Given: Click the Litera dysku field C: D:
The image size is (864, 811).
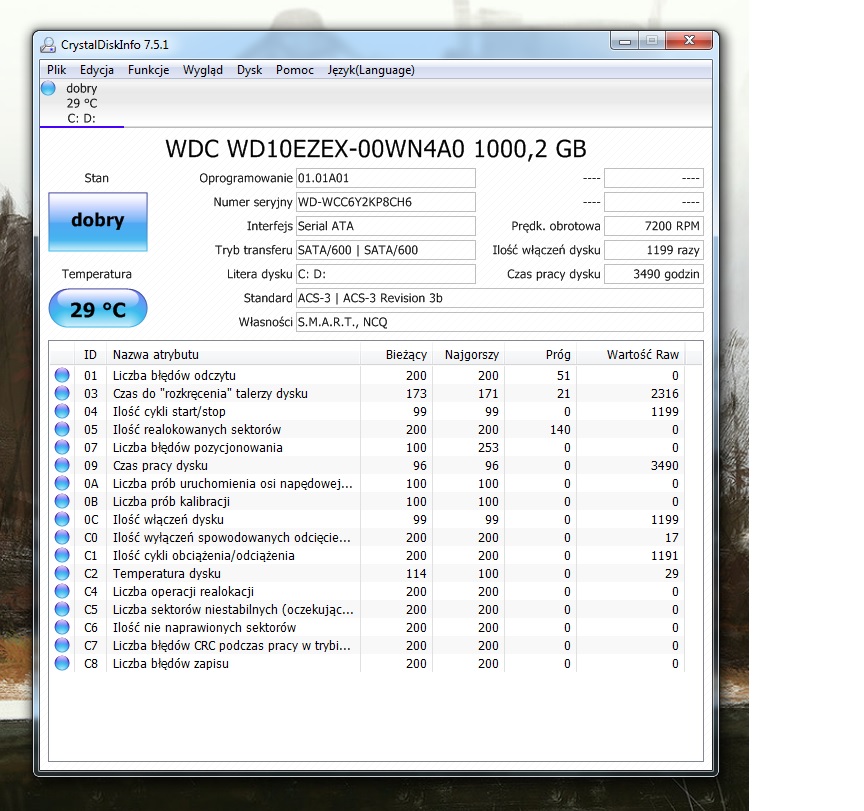Looking at the screenshot, I should coord(386,274).
